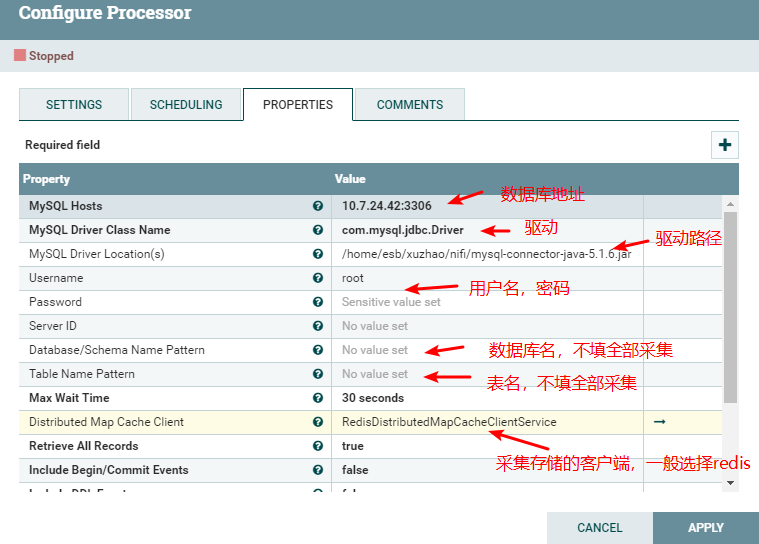The width and height of the screenshot is (759, 544).
Task: Select the Password property name
Action: tap(55, 302)
